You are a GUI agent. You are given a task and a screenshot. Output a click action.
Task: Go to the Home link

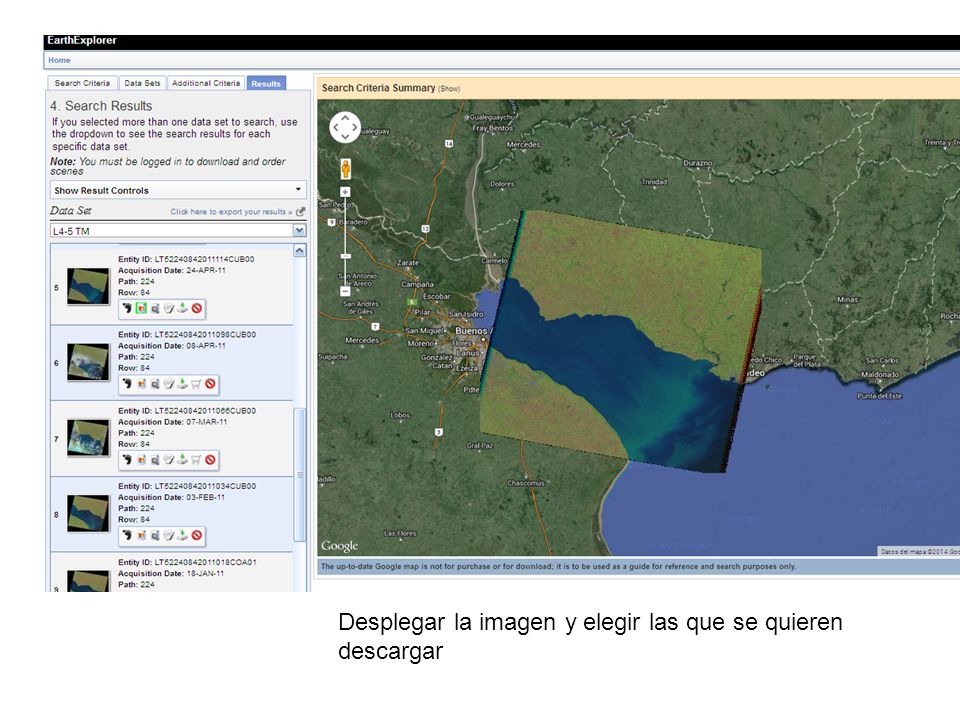(x=59, y=60)
